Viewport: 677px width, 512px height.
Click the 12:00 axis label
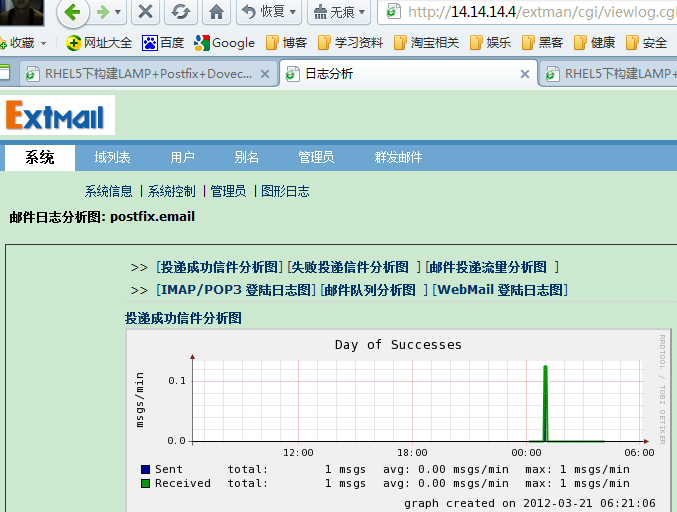click(298, 452)
